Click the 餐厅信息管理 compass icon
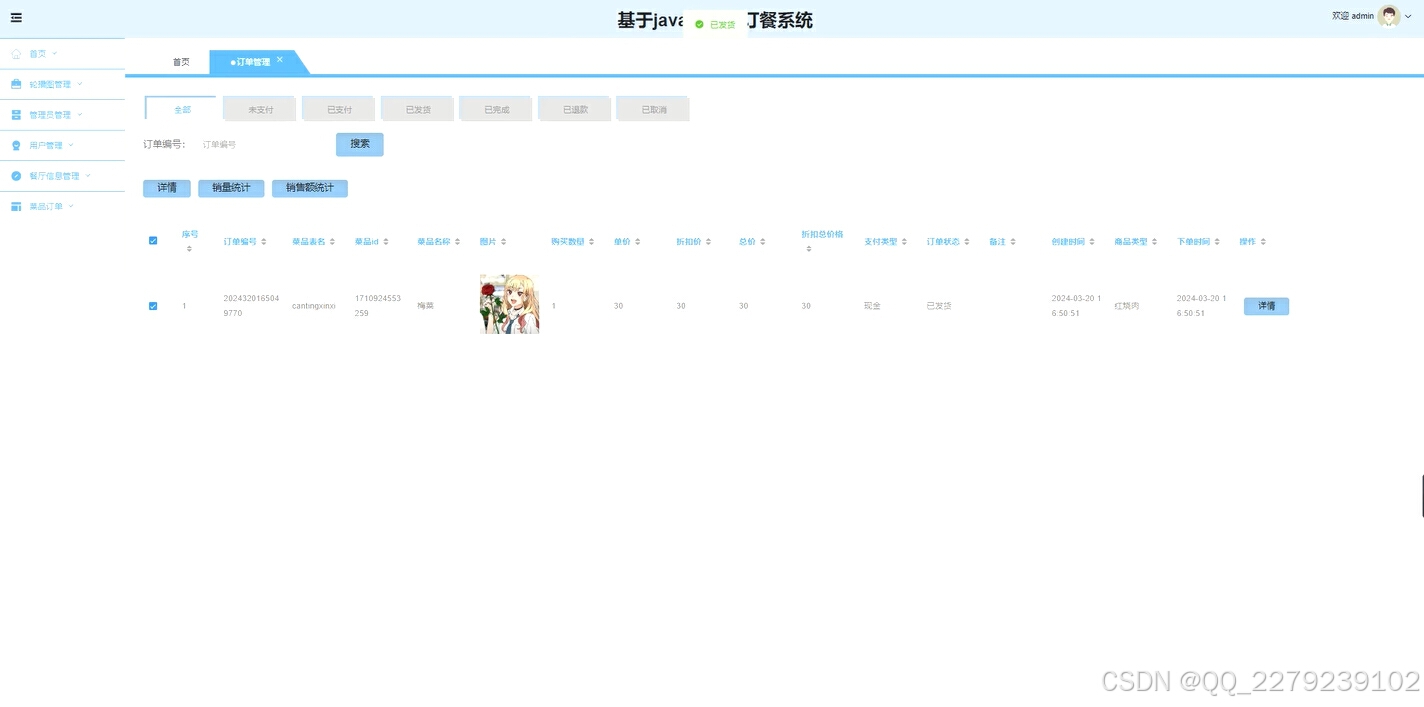 click(16, 175)
